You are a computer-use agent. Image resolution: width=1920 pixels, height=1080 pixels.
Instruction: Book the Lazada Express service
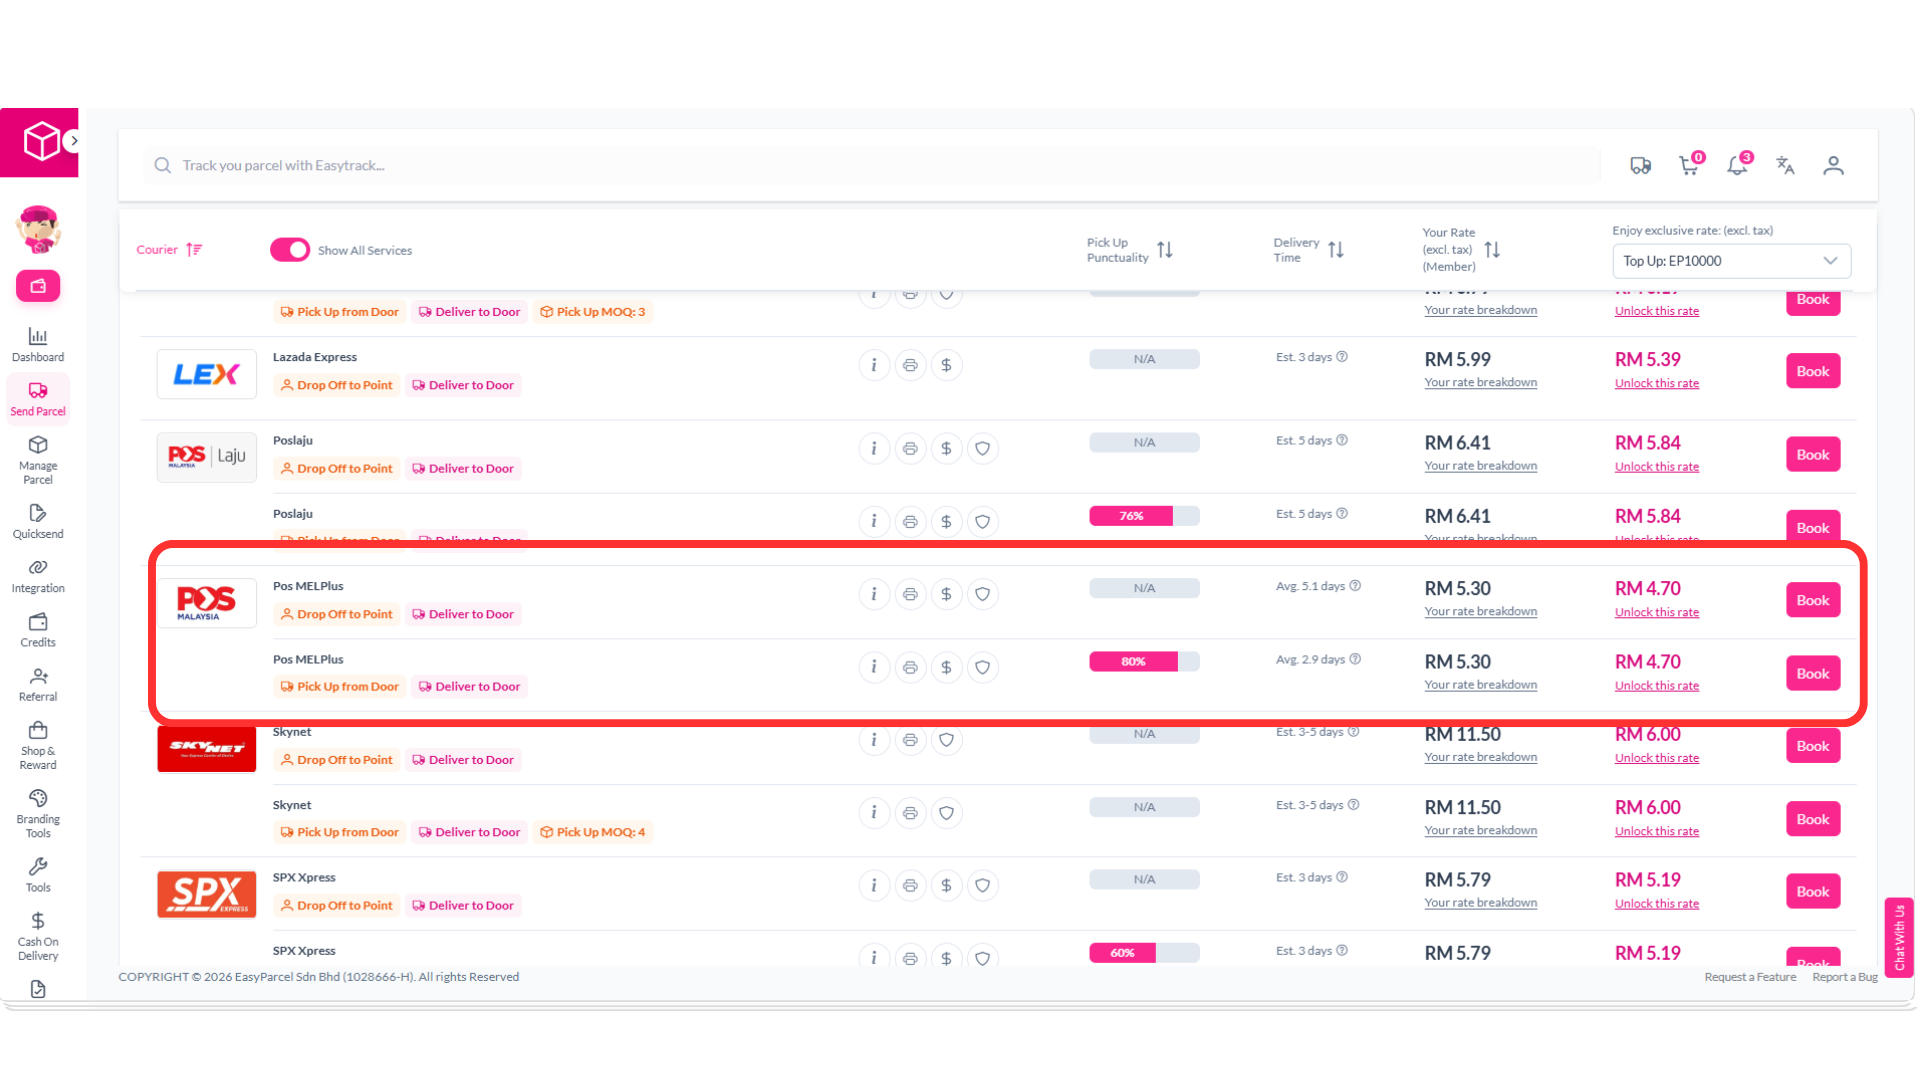(1813, 371)
